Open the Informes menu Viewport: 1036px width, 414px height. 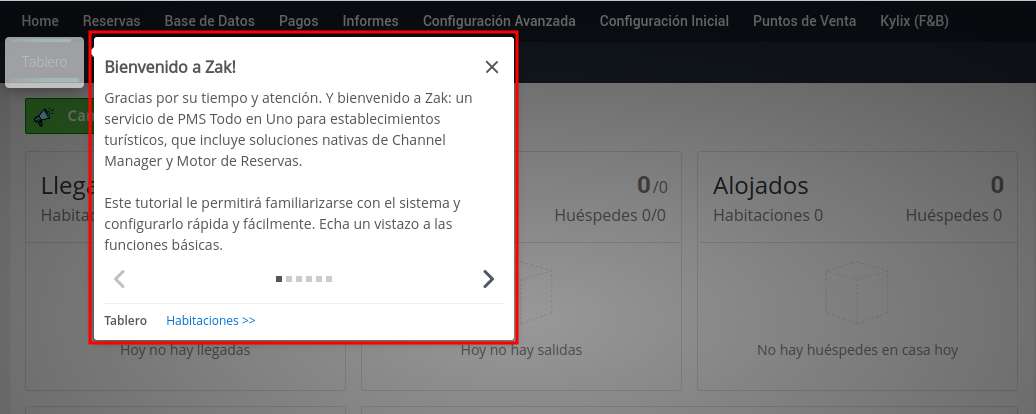point(370,21)
